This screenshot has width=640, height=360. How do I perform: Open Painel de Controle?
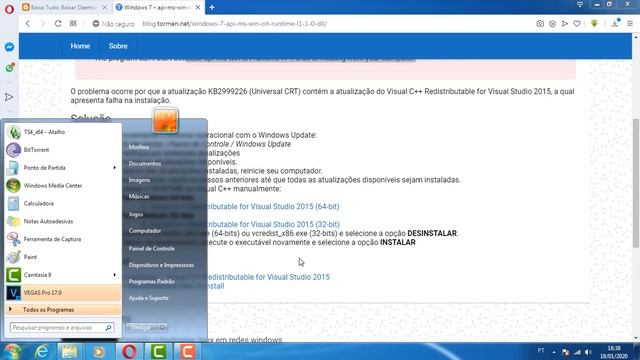click(151, 249)
